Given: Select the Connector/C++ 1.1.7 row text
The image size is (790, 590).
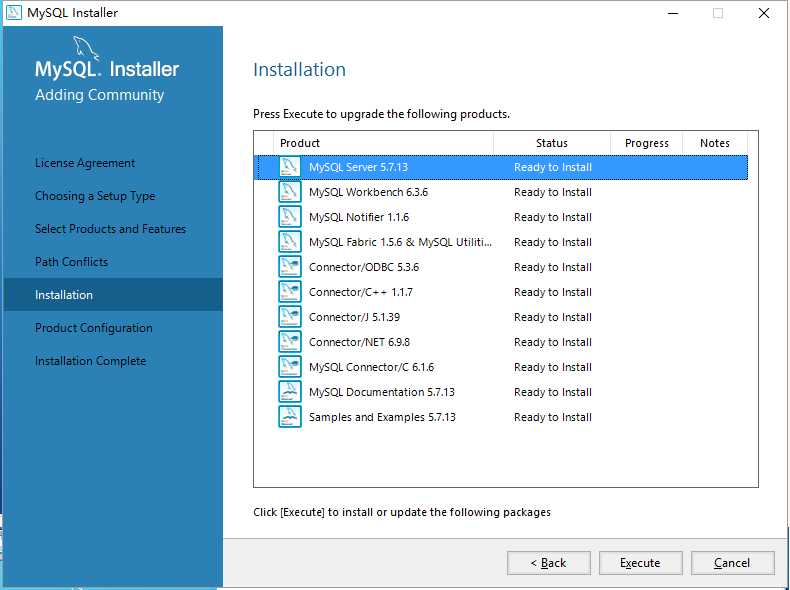Looking at the screenshot, I should (x=361, y=292).
